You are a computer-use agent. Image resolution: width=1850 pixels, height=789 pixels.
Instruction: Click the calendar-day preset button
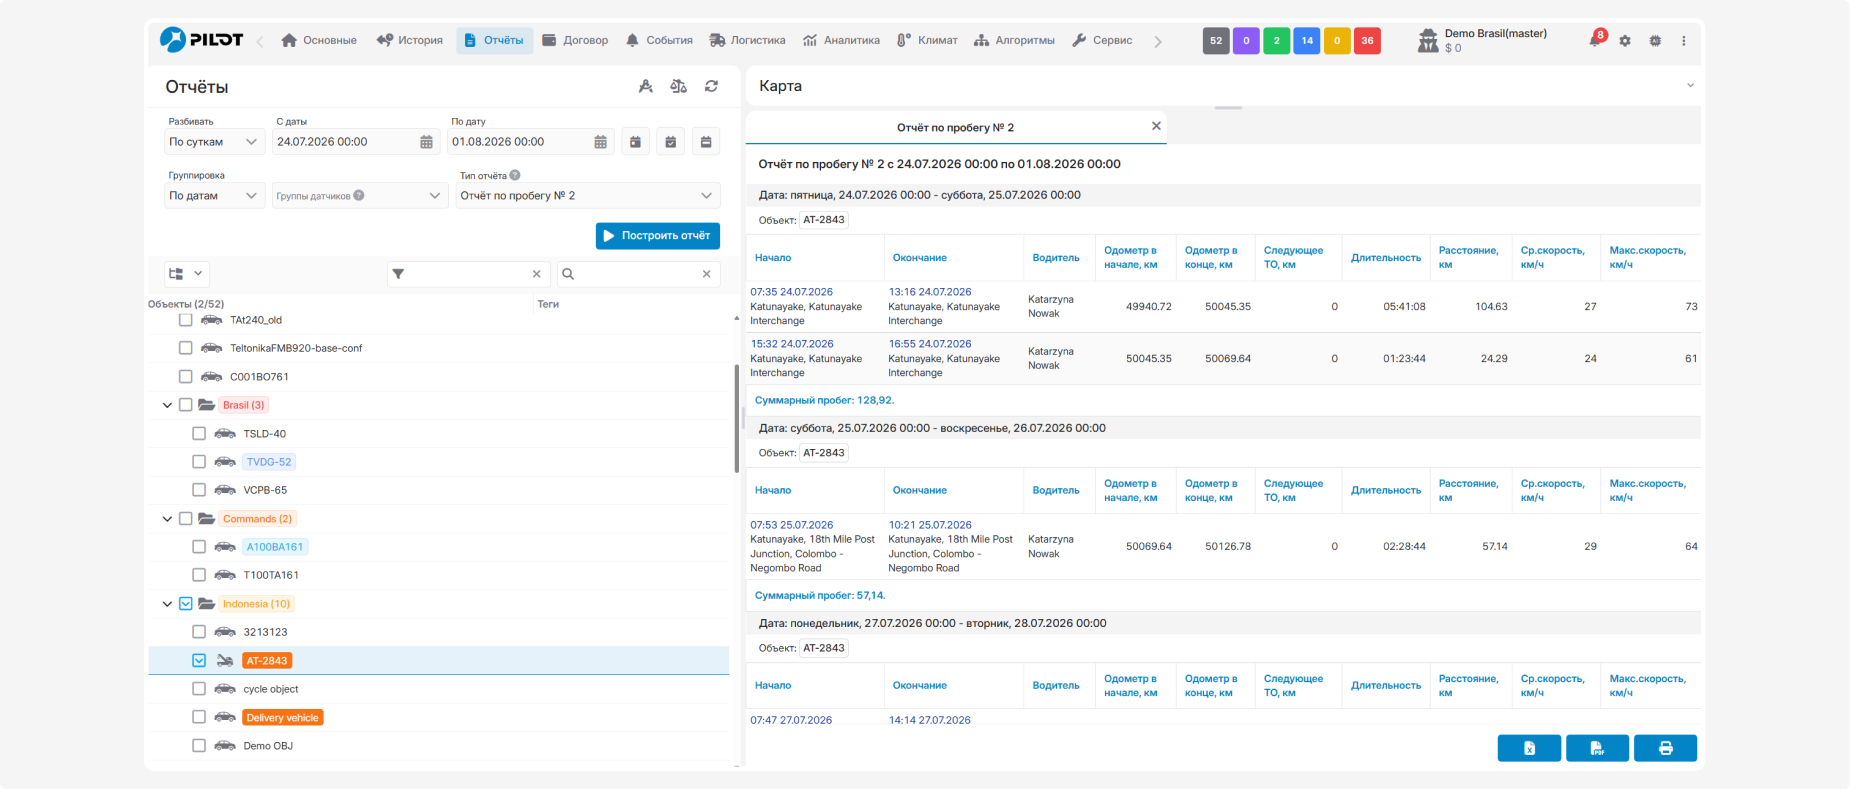point(635,142)
